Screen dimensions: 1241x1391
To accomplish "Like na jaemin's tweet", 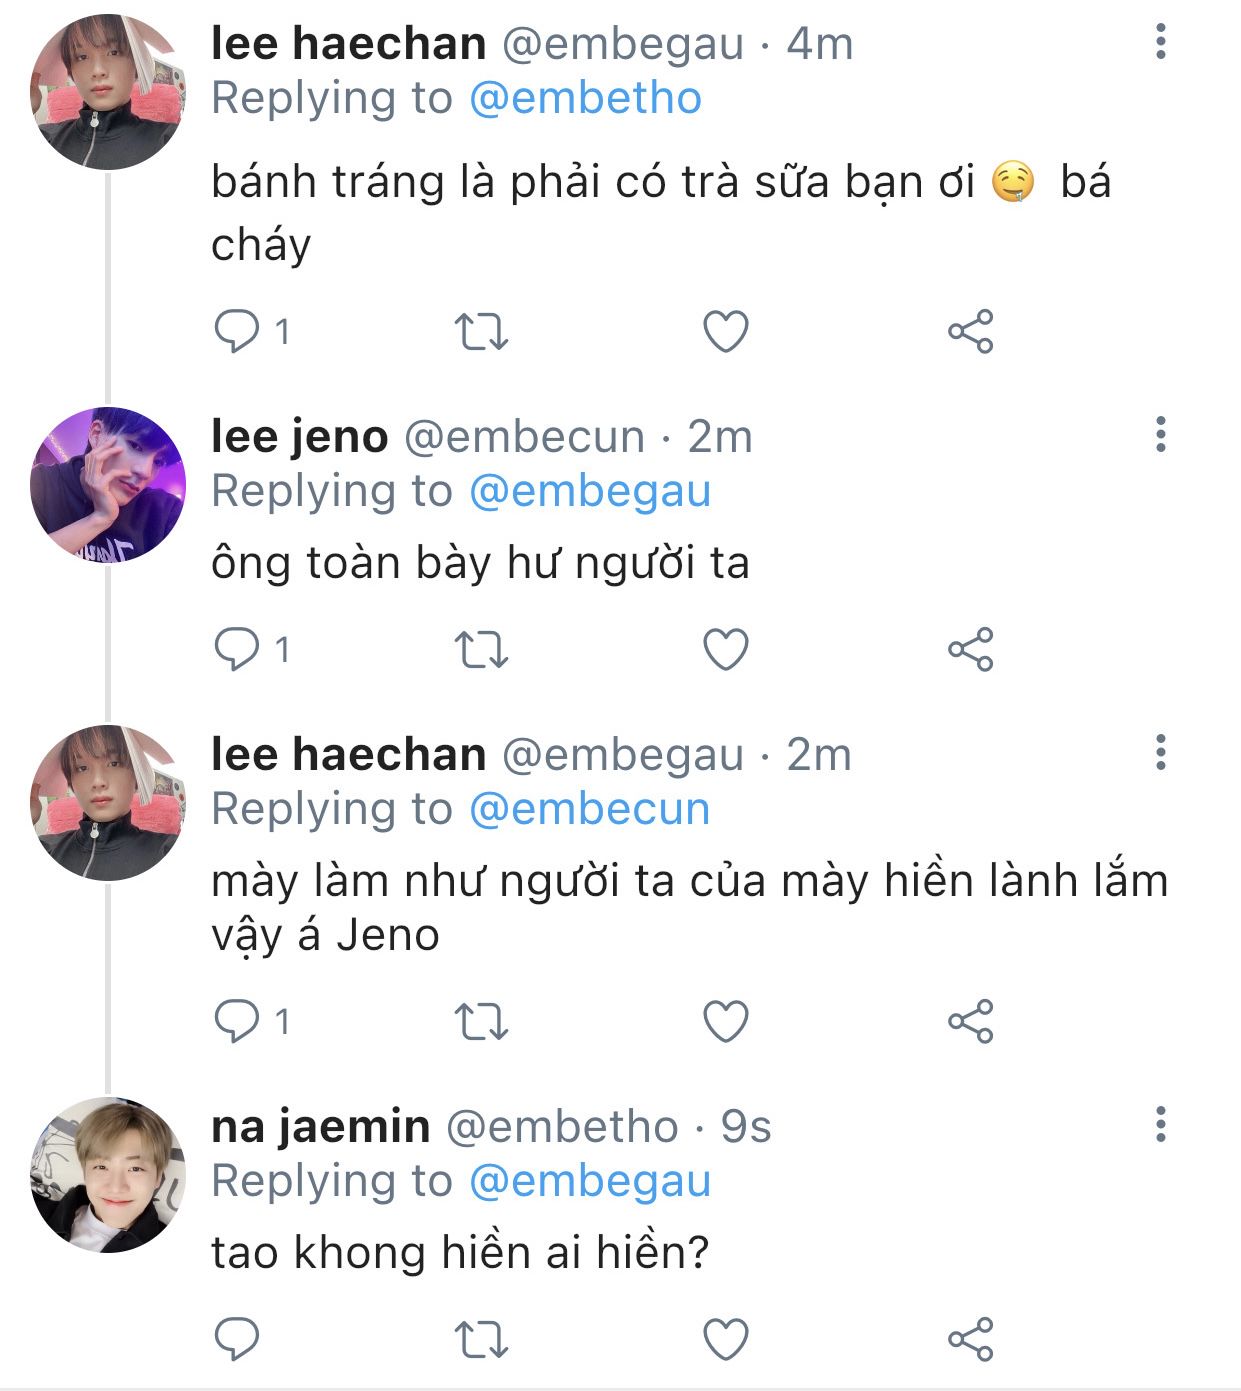I will pyautogui.click(x=726, y=1339).
